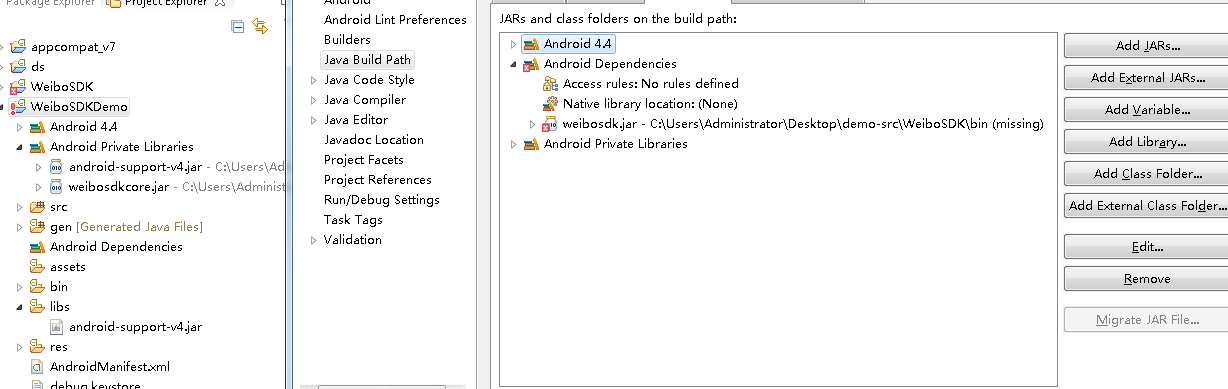The image size is (1228, 389).
Task: Click Android Private Libraries icon in build path list
Action: [531, 144]
